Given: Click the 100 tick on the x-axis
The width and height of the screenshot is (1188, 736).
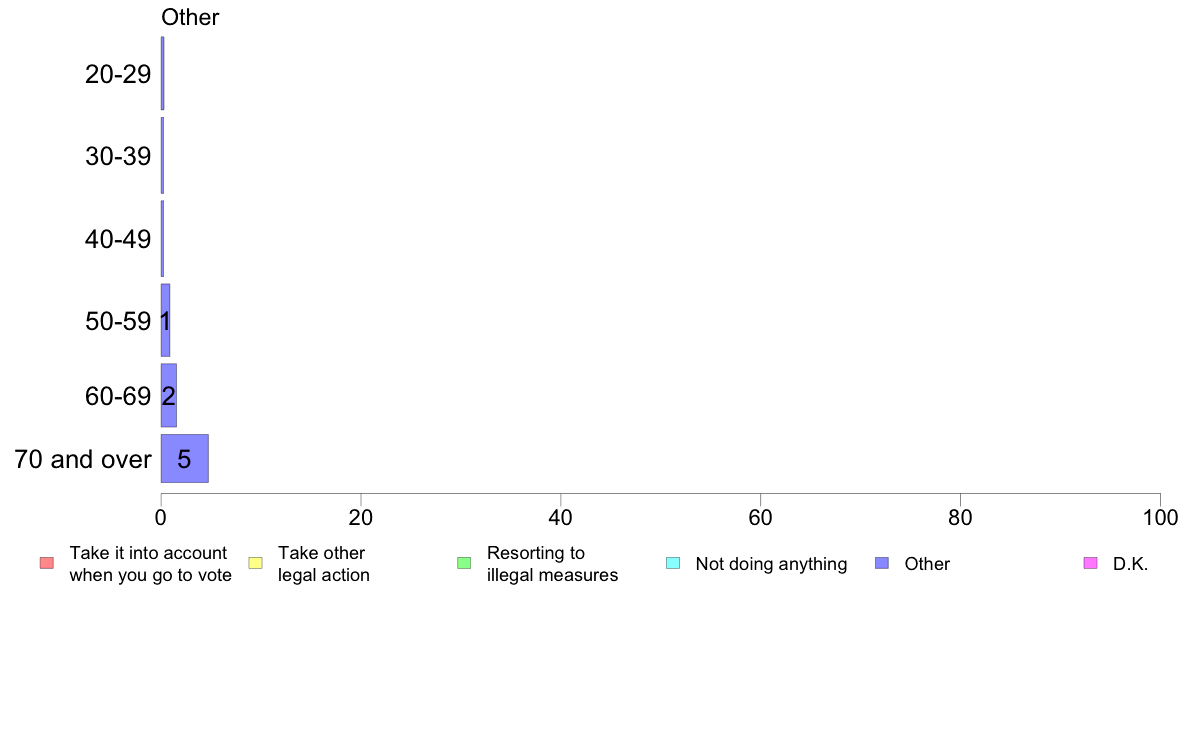Looking at the screenshot, I should [1160, 518].
